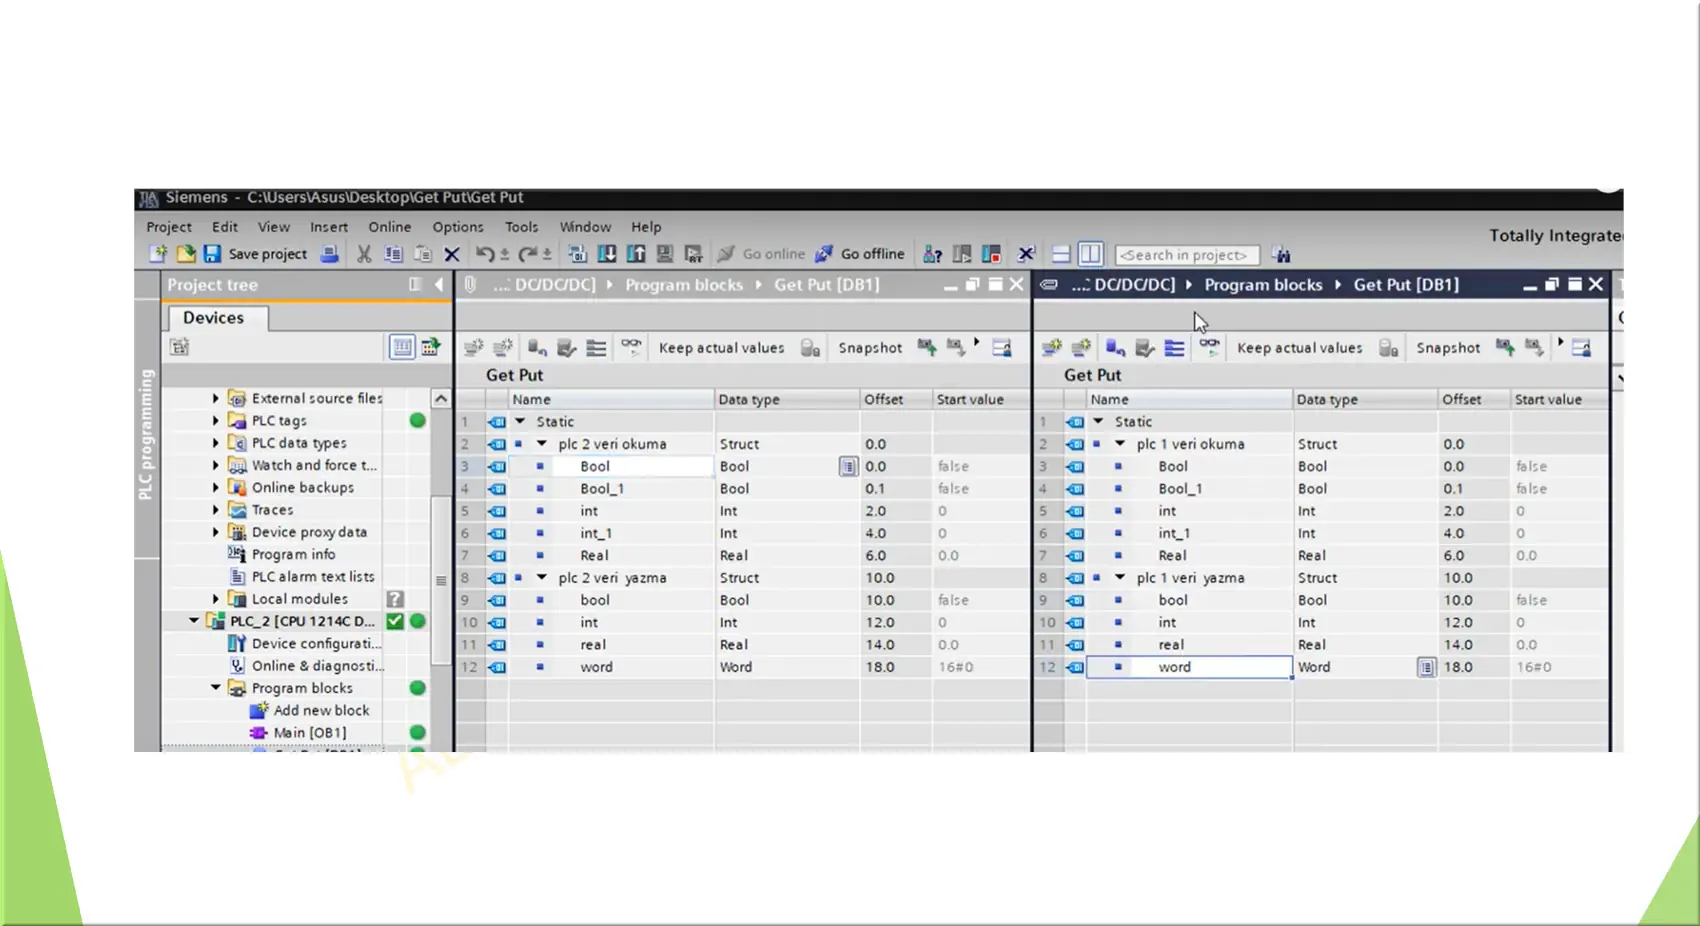Image resolution: width=1700 pixels, height=926 pixels.
Task: Click project tree vertical scrollbar
Action: click(x=440, y=580)
